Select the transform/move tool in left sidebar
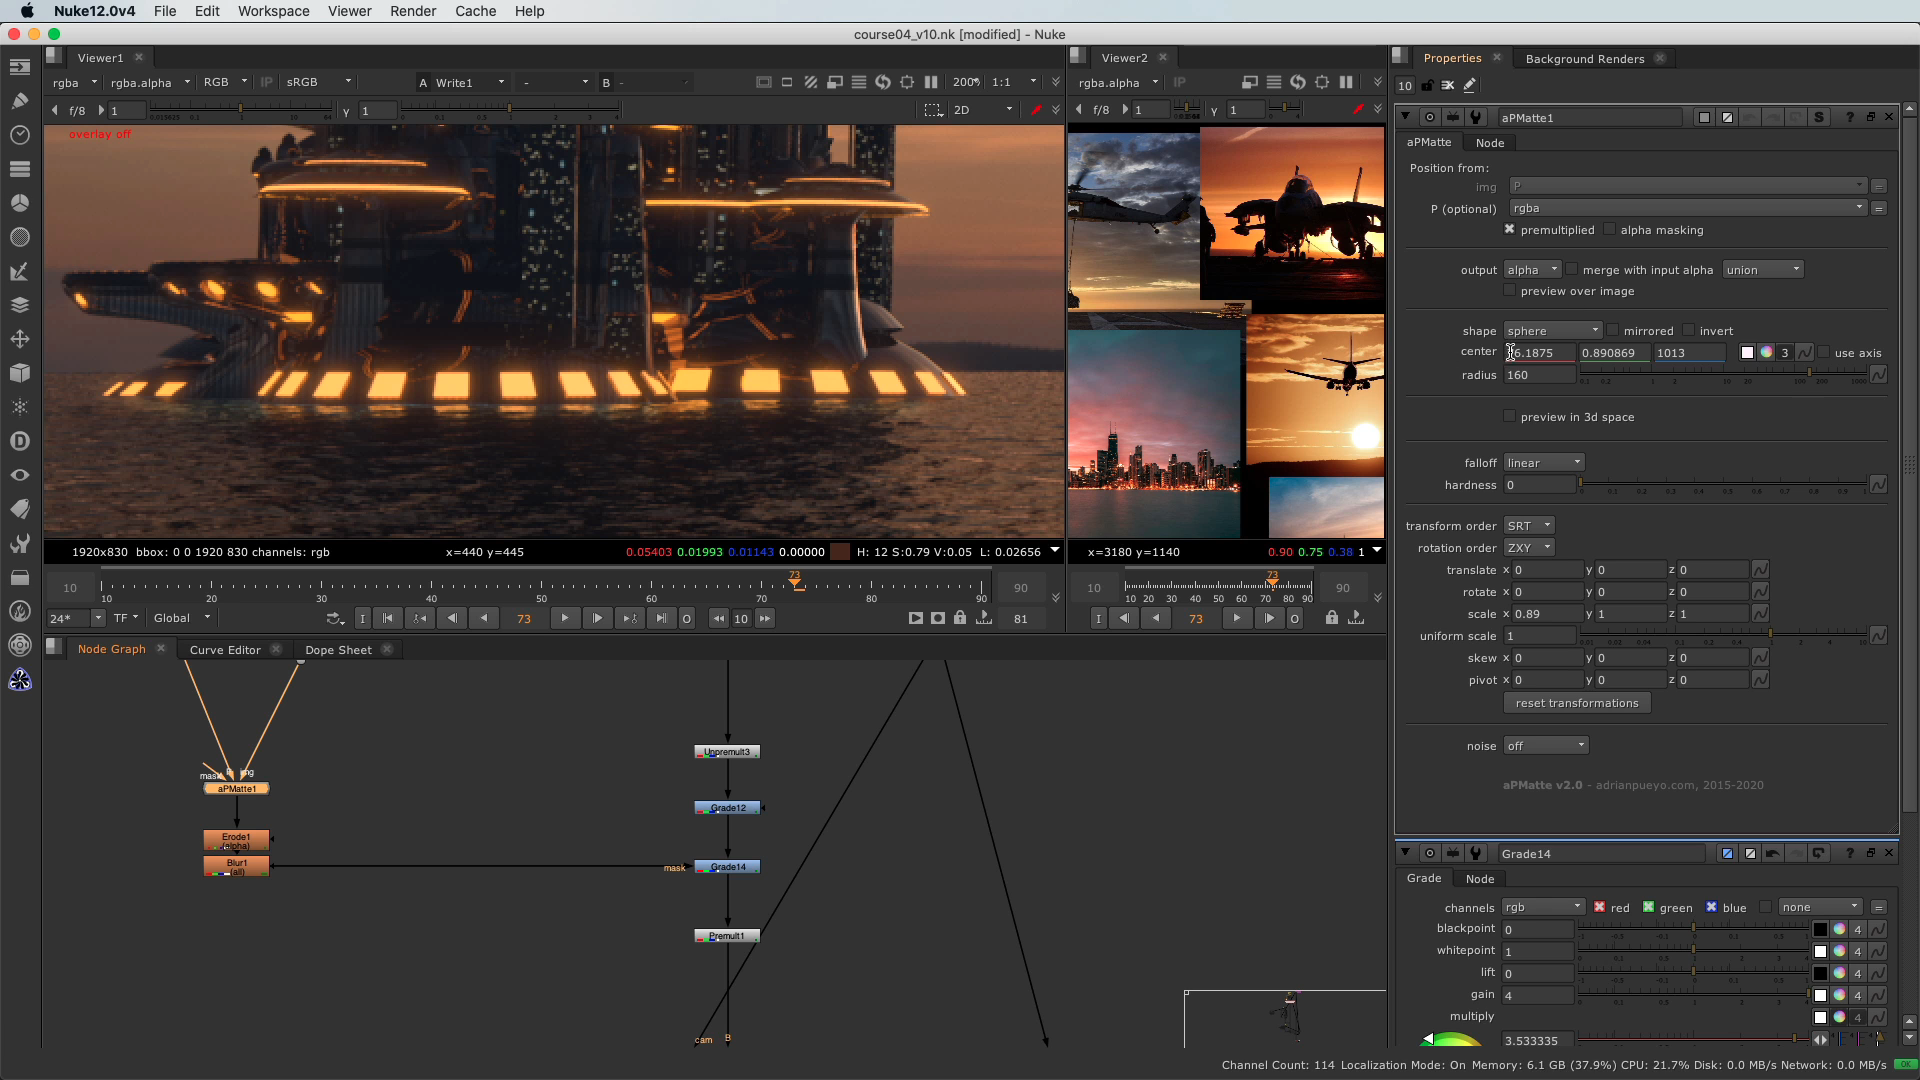 [x=20, y=338]
